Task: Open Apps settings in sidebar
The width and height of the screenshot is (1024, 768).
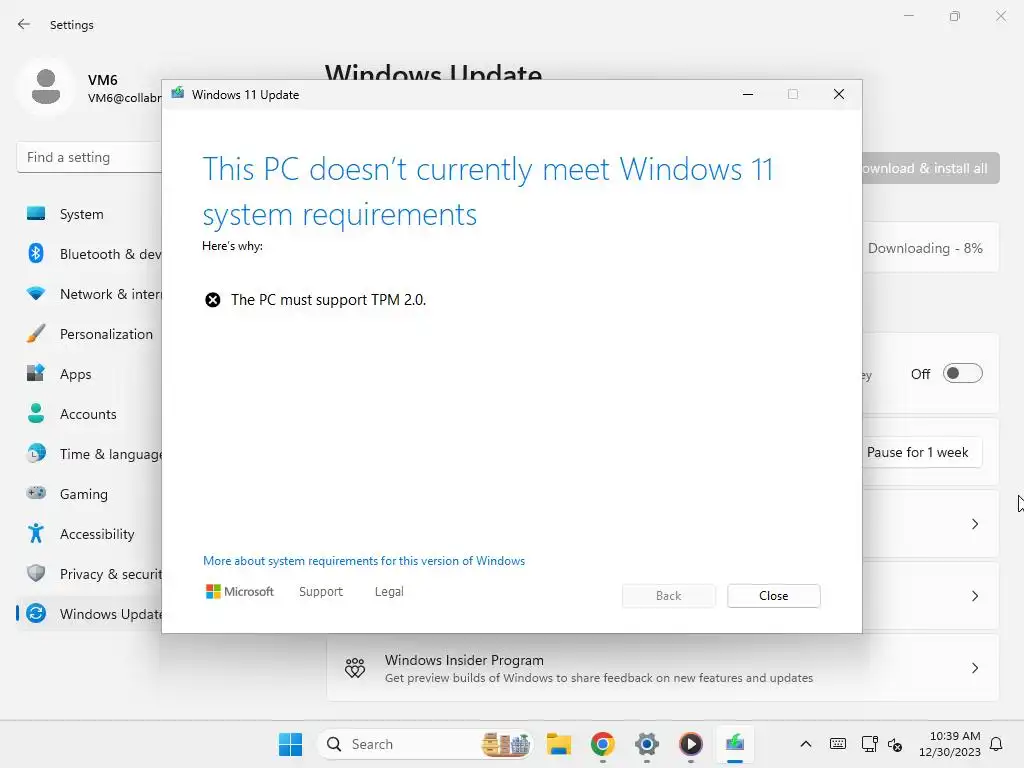Action: click(91, 374)
